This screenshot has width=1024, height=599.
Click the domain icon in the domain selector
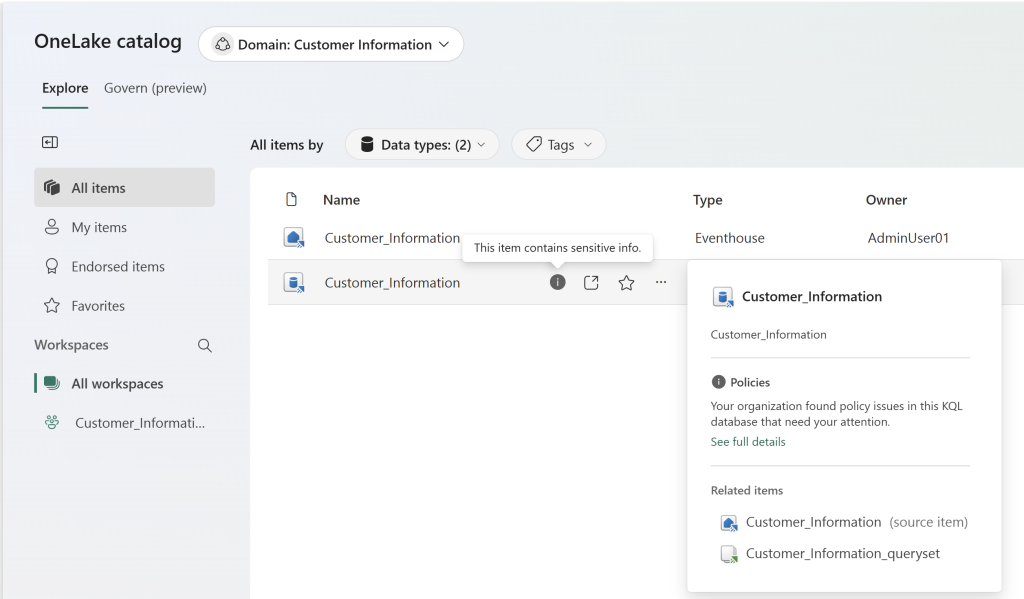(223, 44)
